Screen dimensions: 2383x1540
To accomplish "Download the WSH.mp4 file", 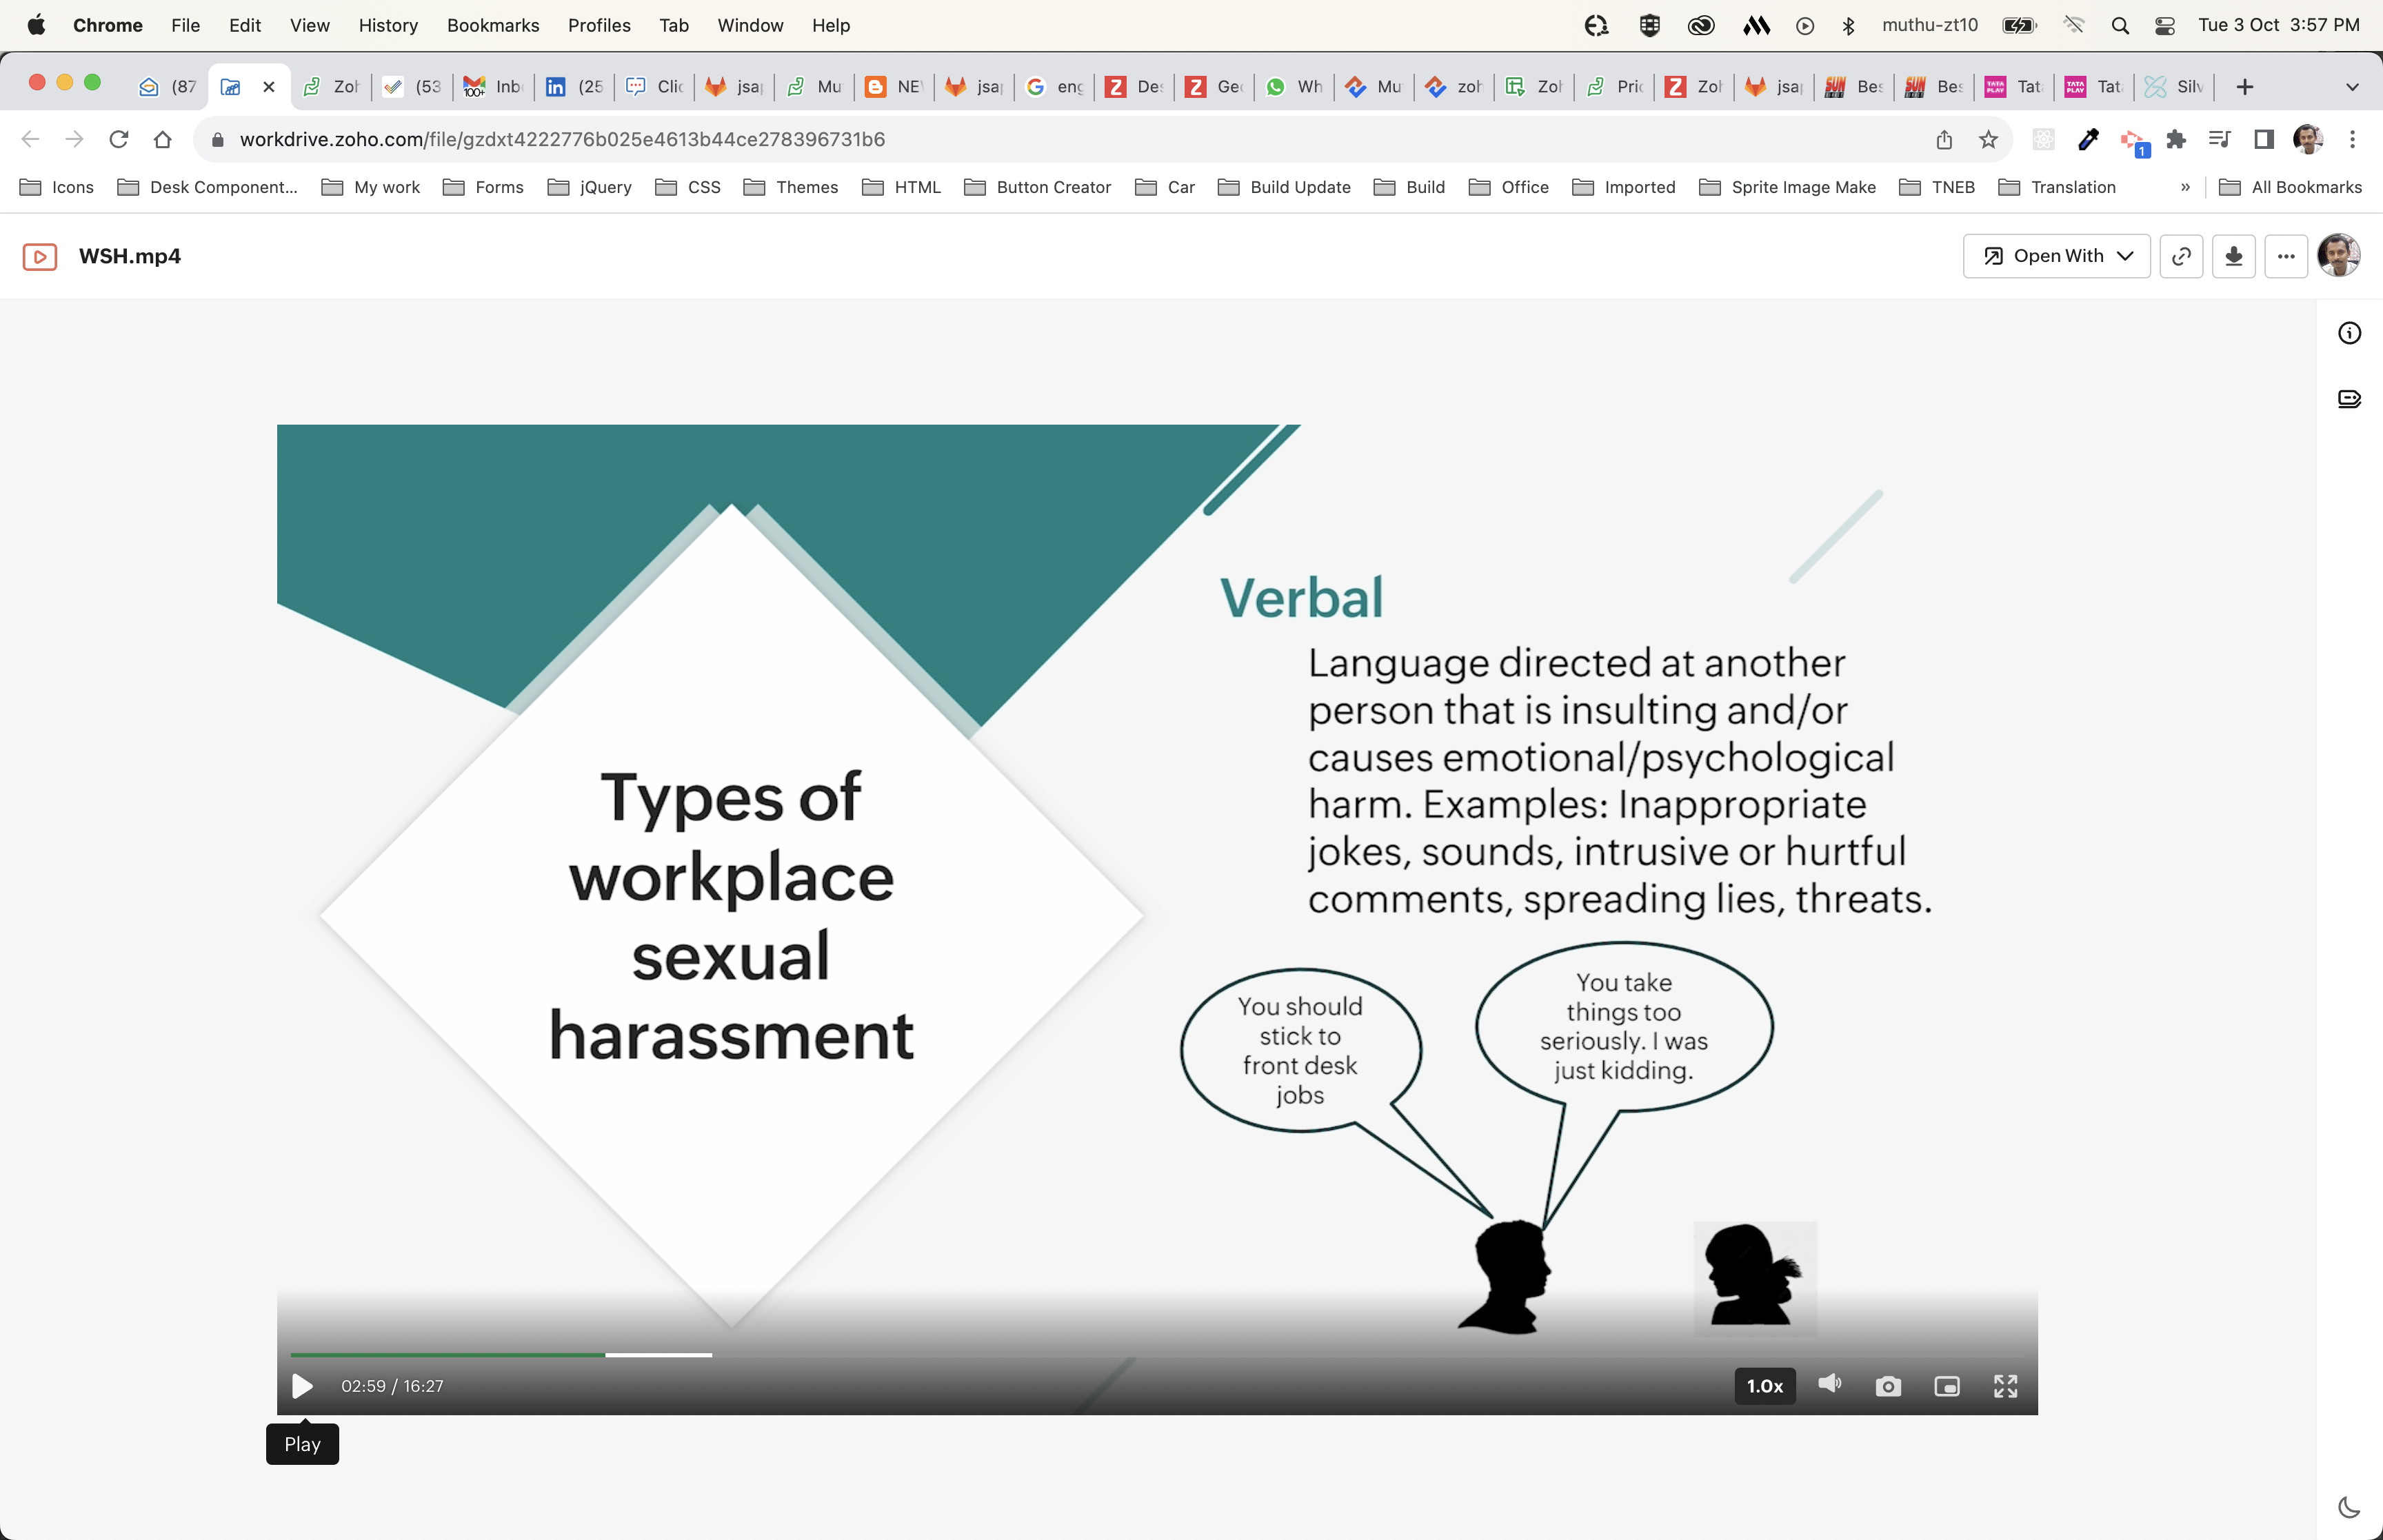I will point(2233,256).
